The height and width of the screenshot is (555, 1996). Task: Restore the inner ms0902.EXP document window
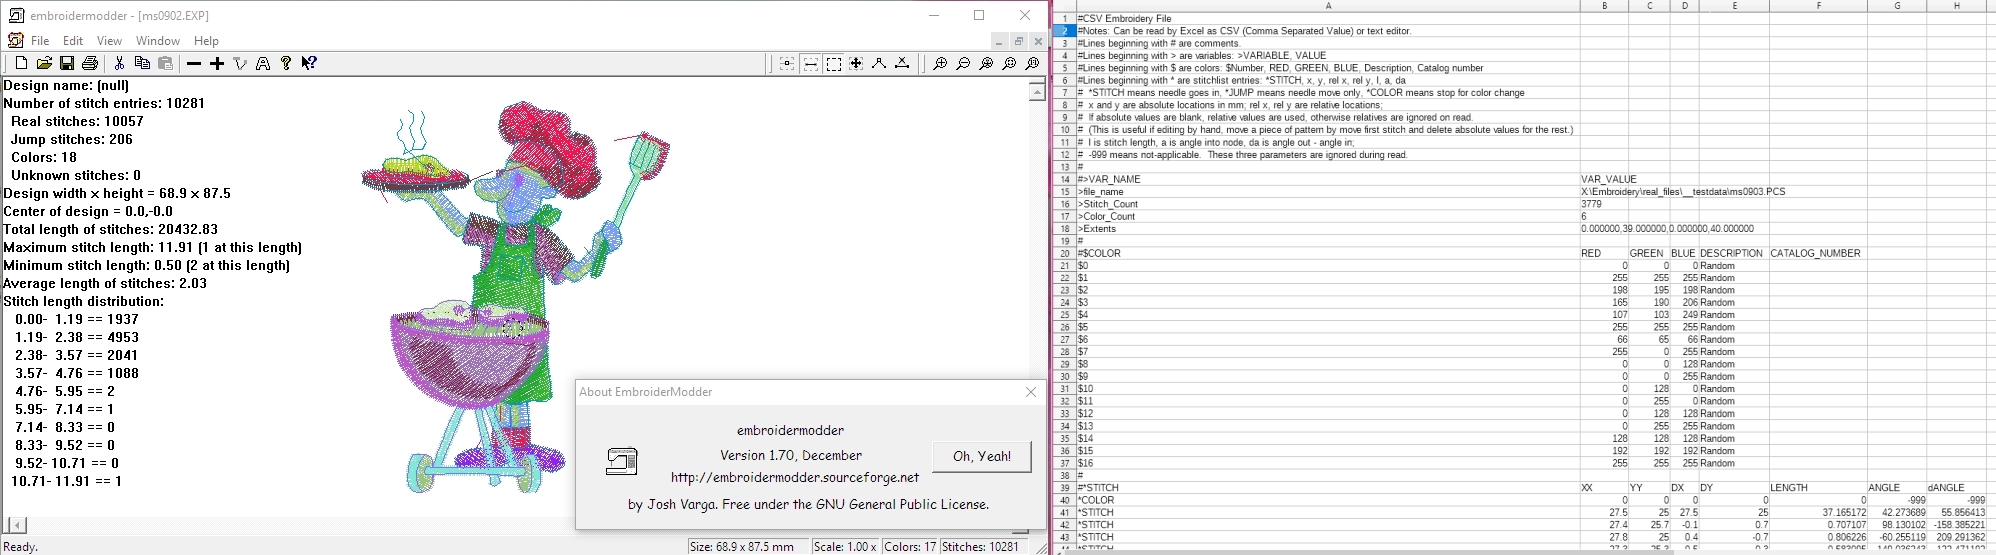pyautogui.click(x=1018, y=41)
